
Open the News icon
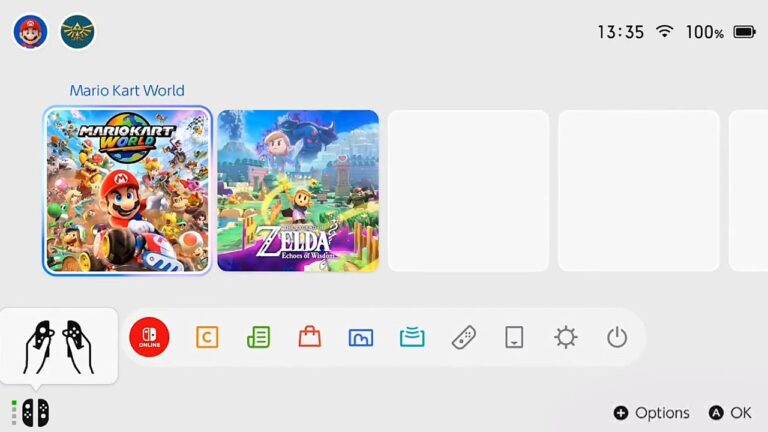259,337
